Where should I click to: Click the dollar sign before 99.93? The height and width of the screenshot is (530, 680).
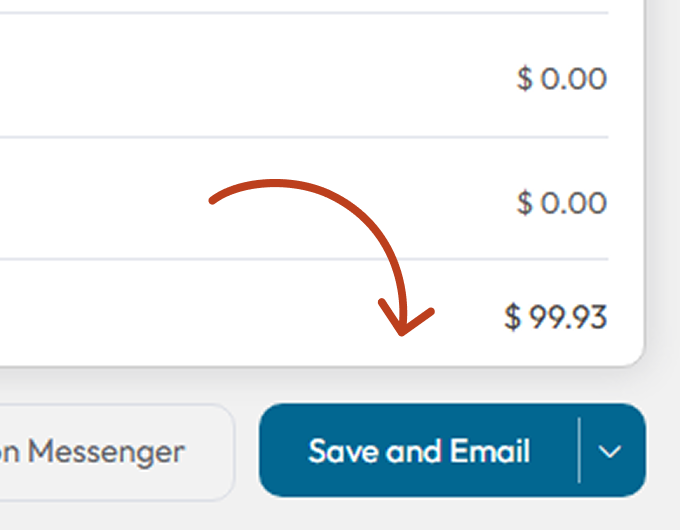(513, 318)
